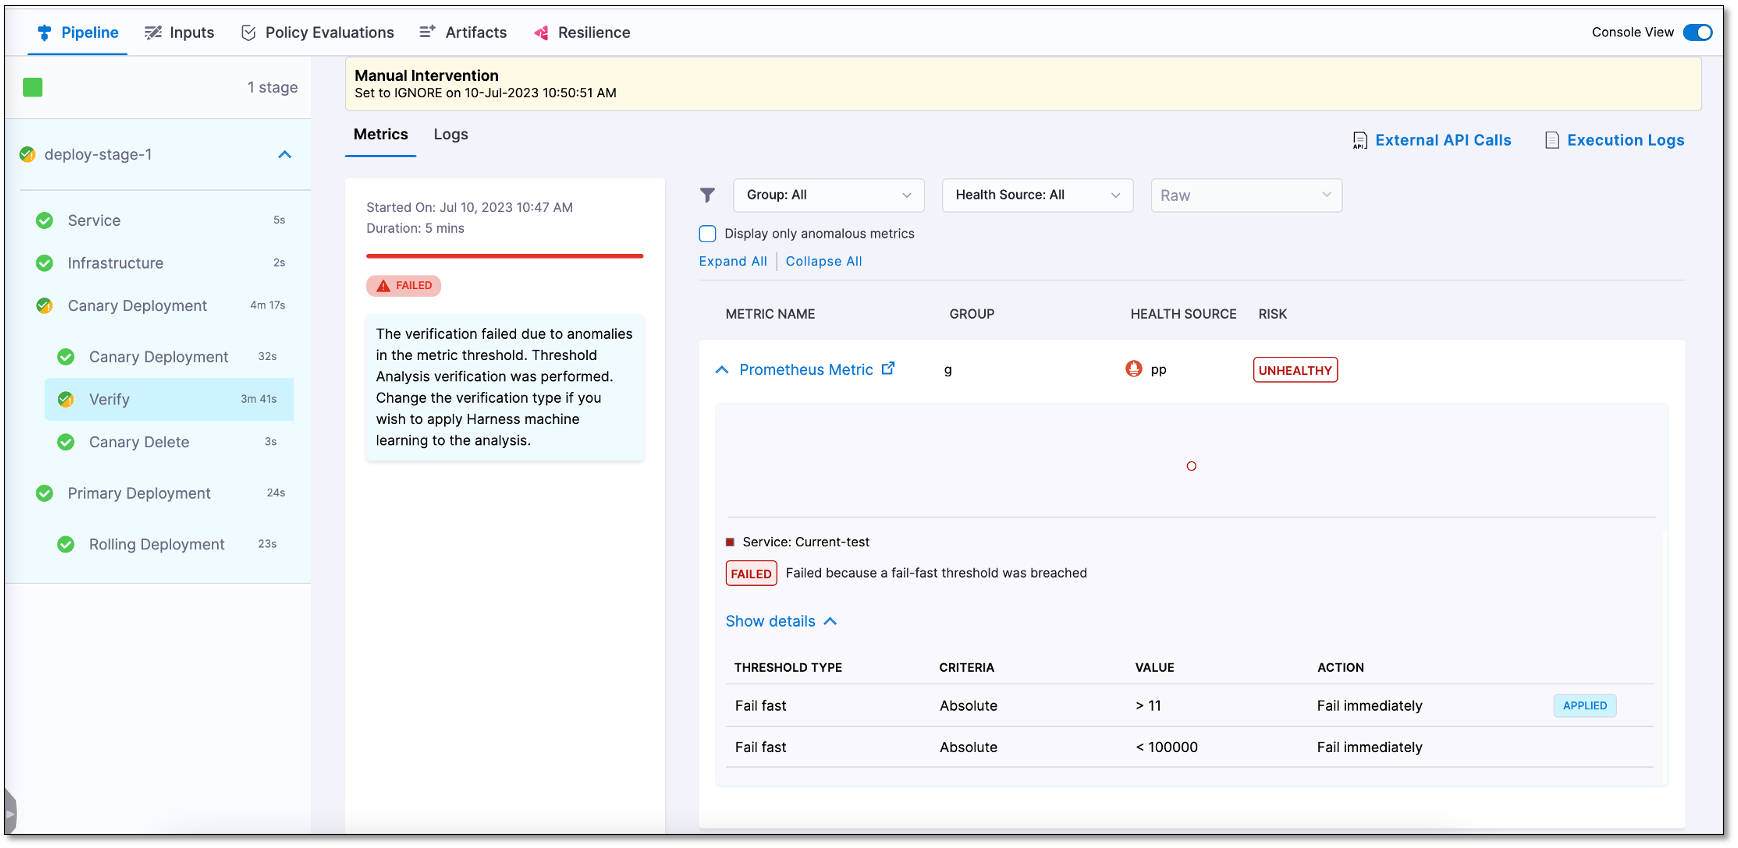The image size is (1738, 848).
Task: Open the Group: All dropdown
Action: coord(828,195)
